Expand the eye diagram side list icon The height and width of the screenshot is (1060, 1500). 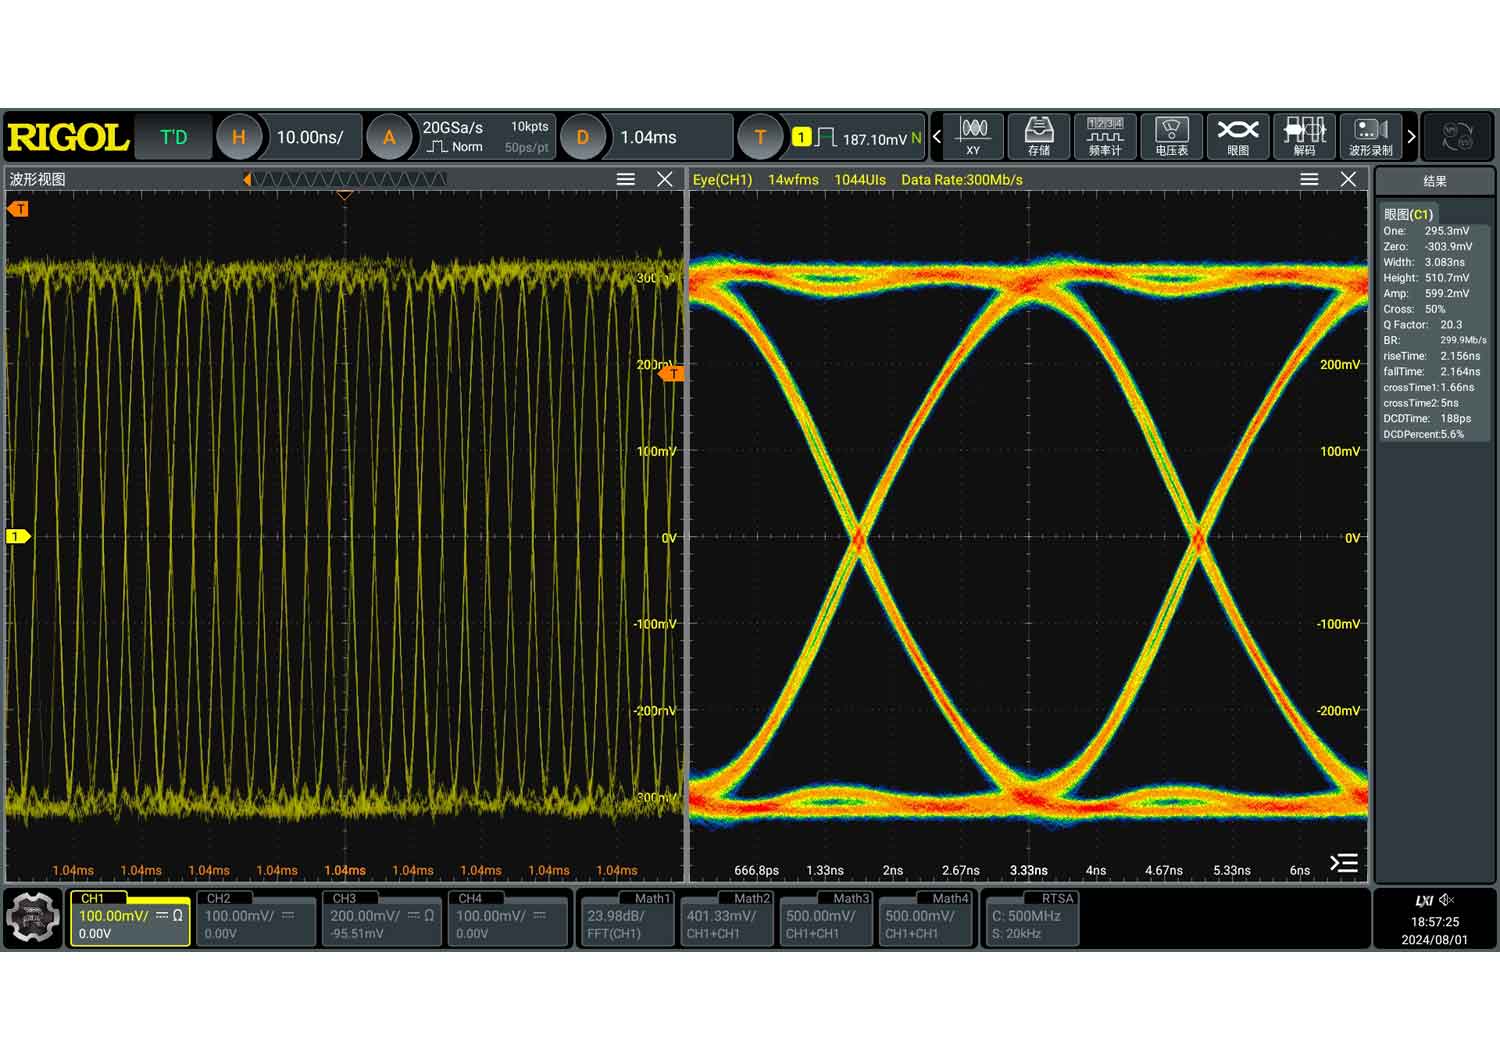coord(1344,863)
